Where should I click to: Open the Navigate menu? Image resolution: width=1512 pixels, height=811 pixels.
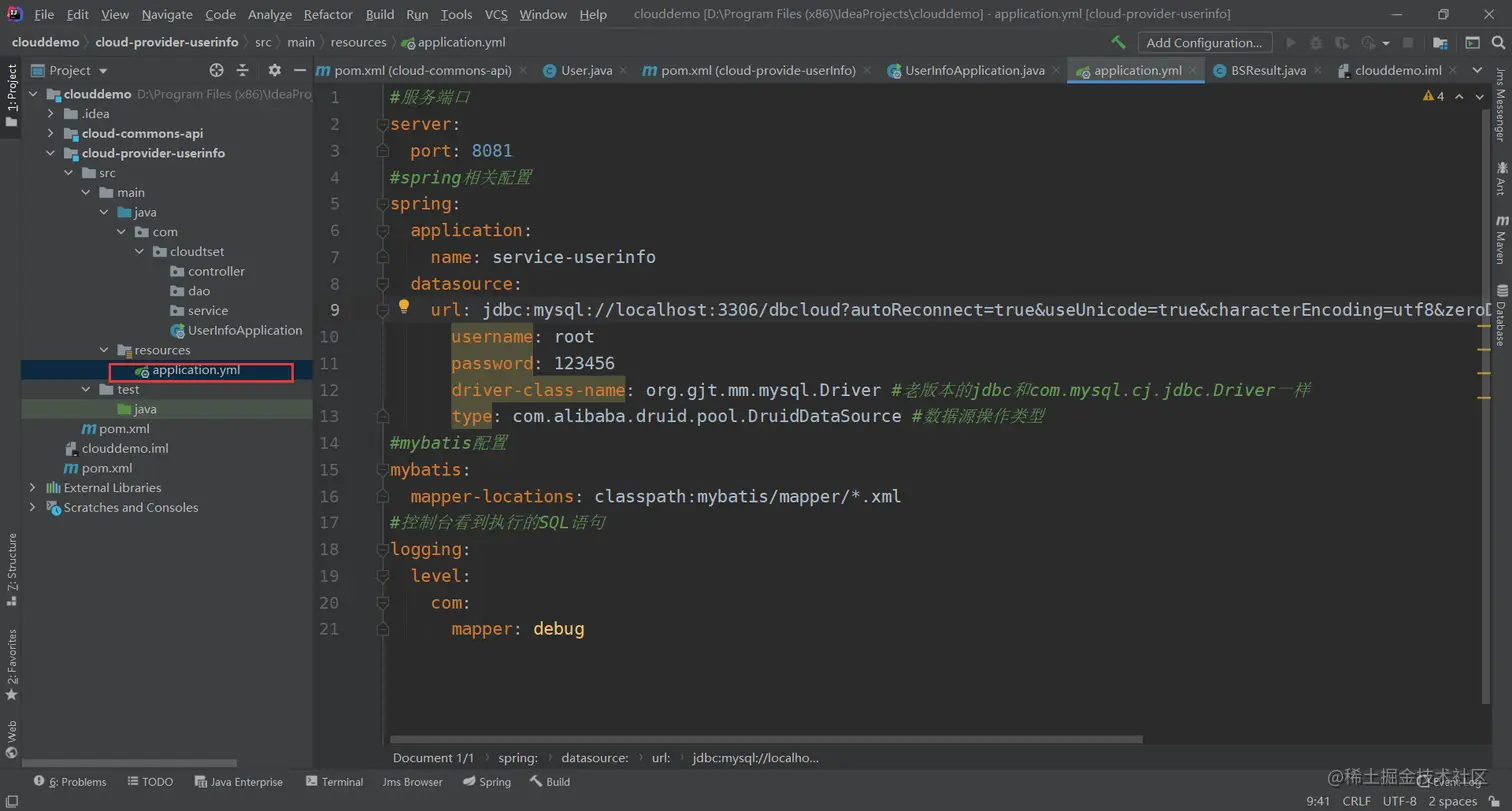pyautogui.click(x=168, y=14)
